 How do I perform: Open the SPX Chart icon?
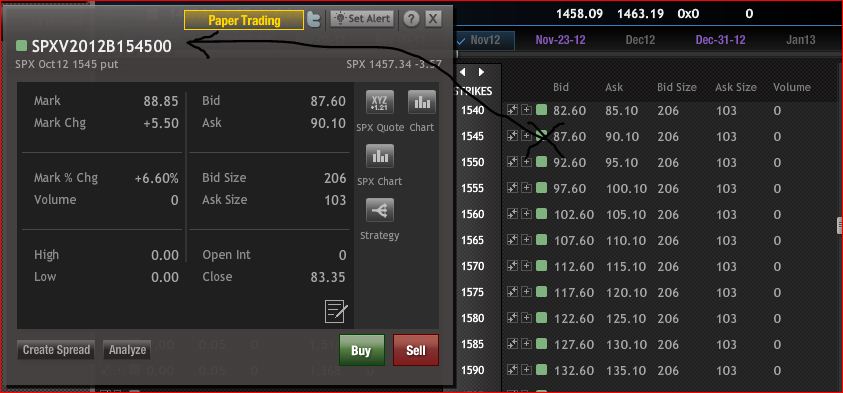(380, 156)
